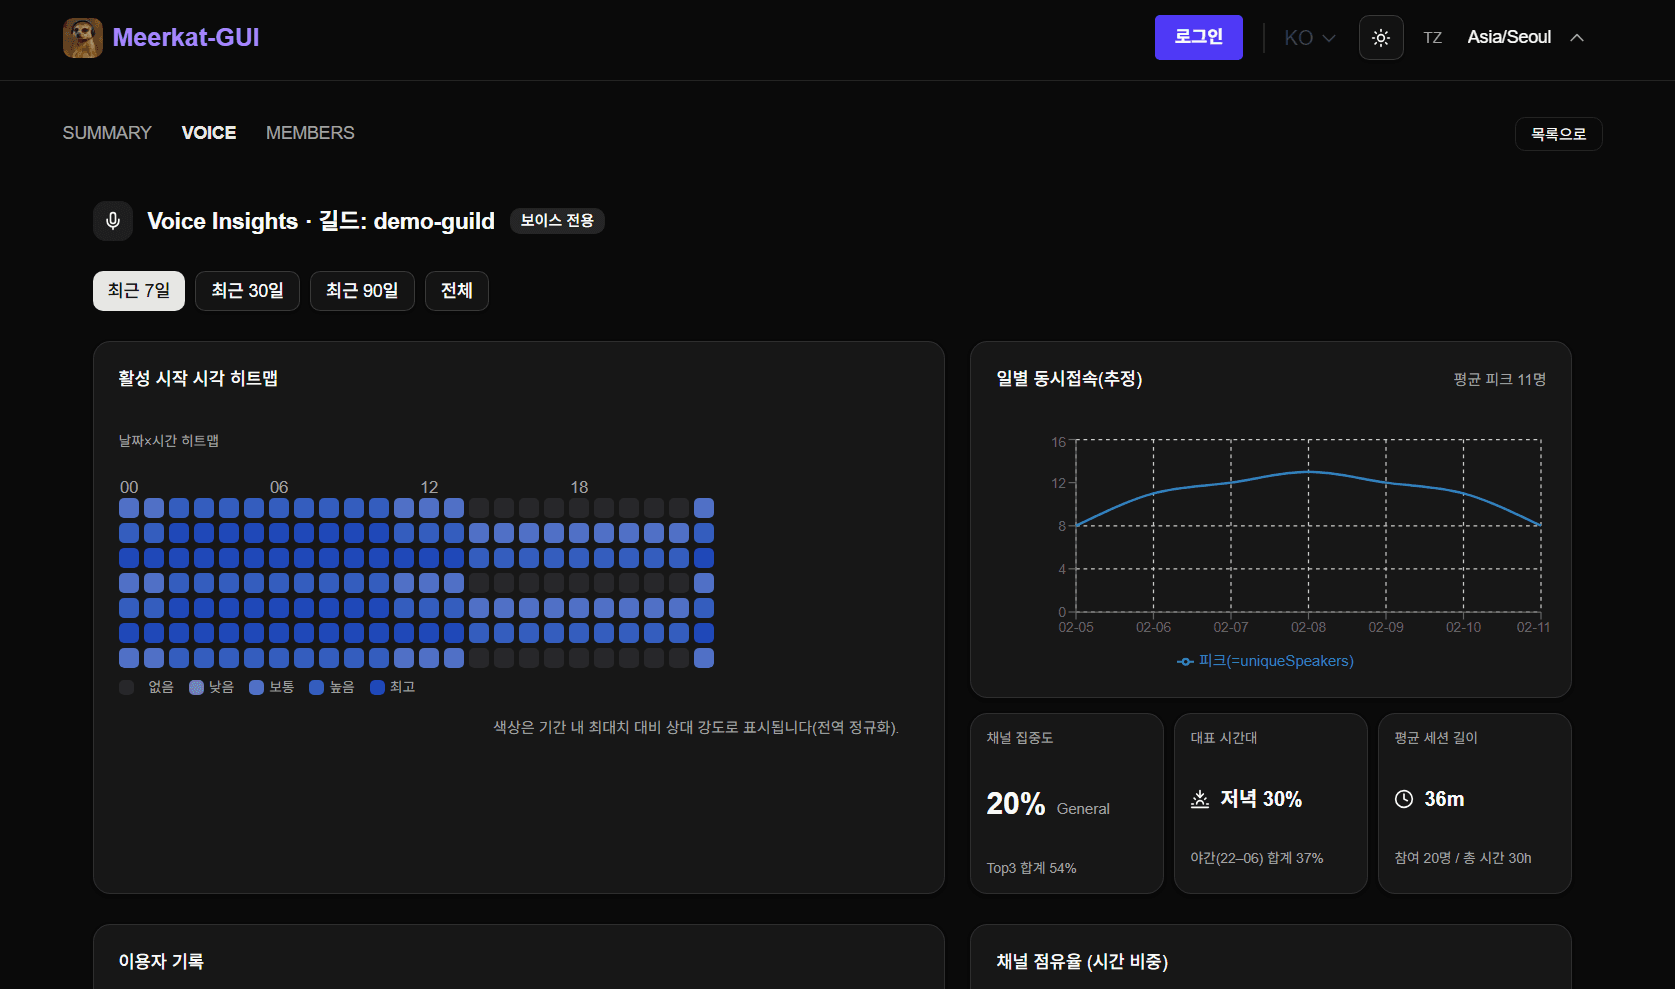Image resolution: width=1675 pixels, height=989 pixels.
Task: Click the clock icon next to 36m
Action: point(1404,798)
